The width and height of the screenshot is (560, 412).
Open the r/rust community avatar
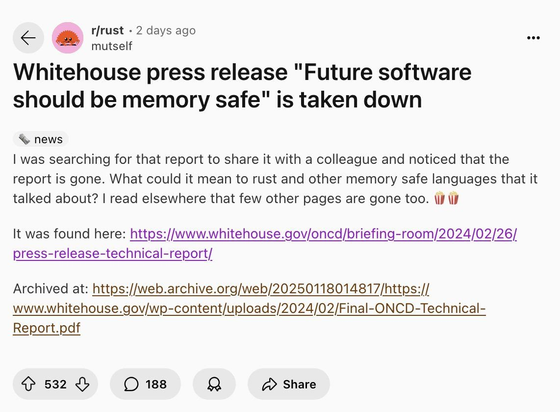(x=68, y=37)
